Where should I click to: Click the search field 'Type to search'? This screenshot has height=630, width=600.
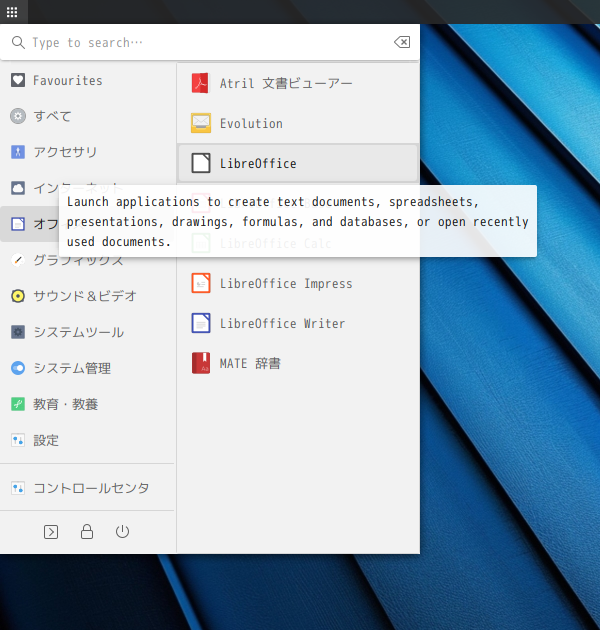click(x=209, y=42)
